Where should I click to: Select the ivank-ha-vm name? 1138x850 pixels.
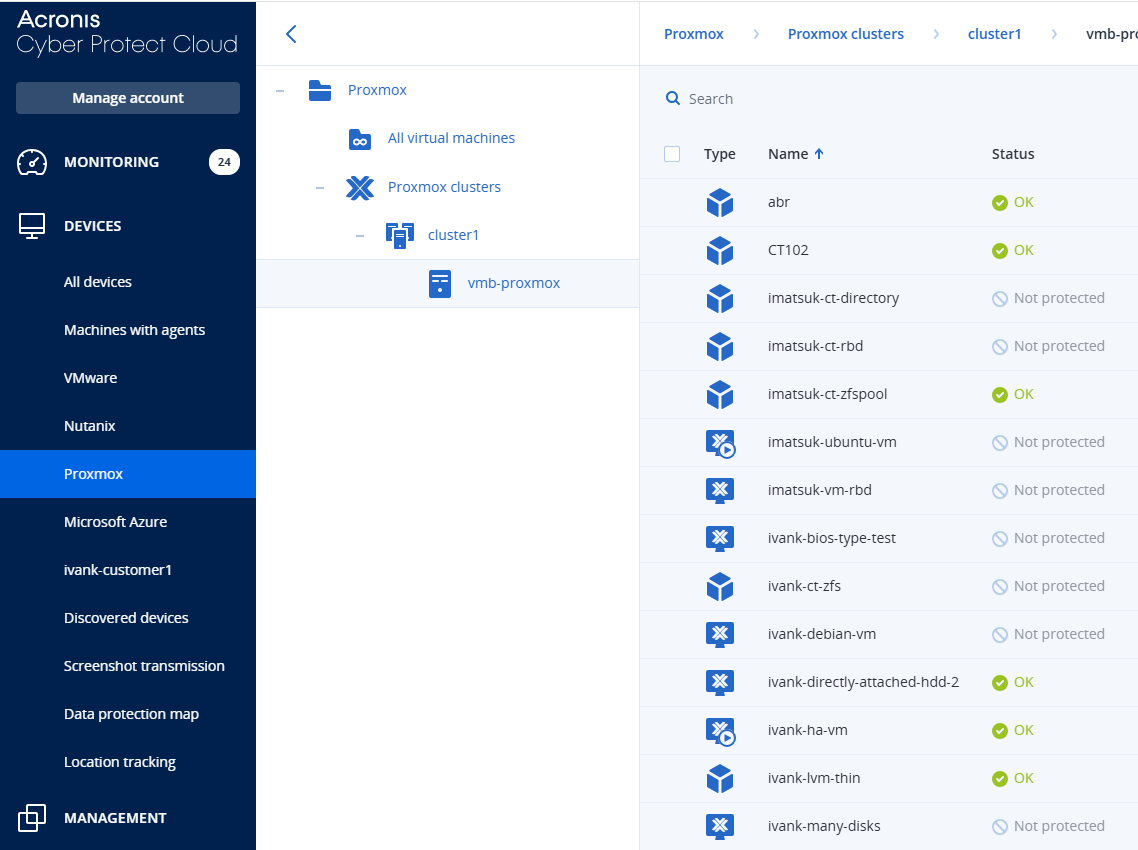[x=808, y=730]
